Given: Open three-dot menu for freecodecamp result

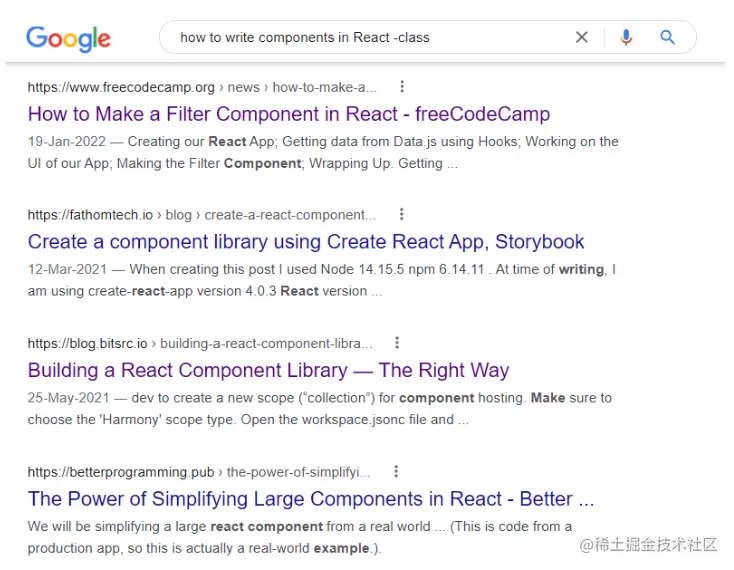Looking at the screenshot, I should (402, 87).
